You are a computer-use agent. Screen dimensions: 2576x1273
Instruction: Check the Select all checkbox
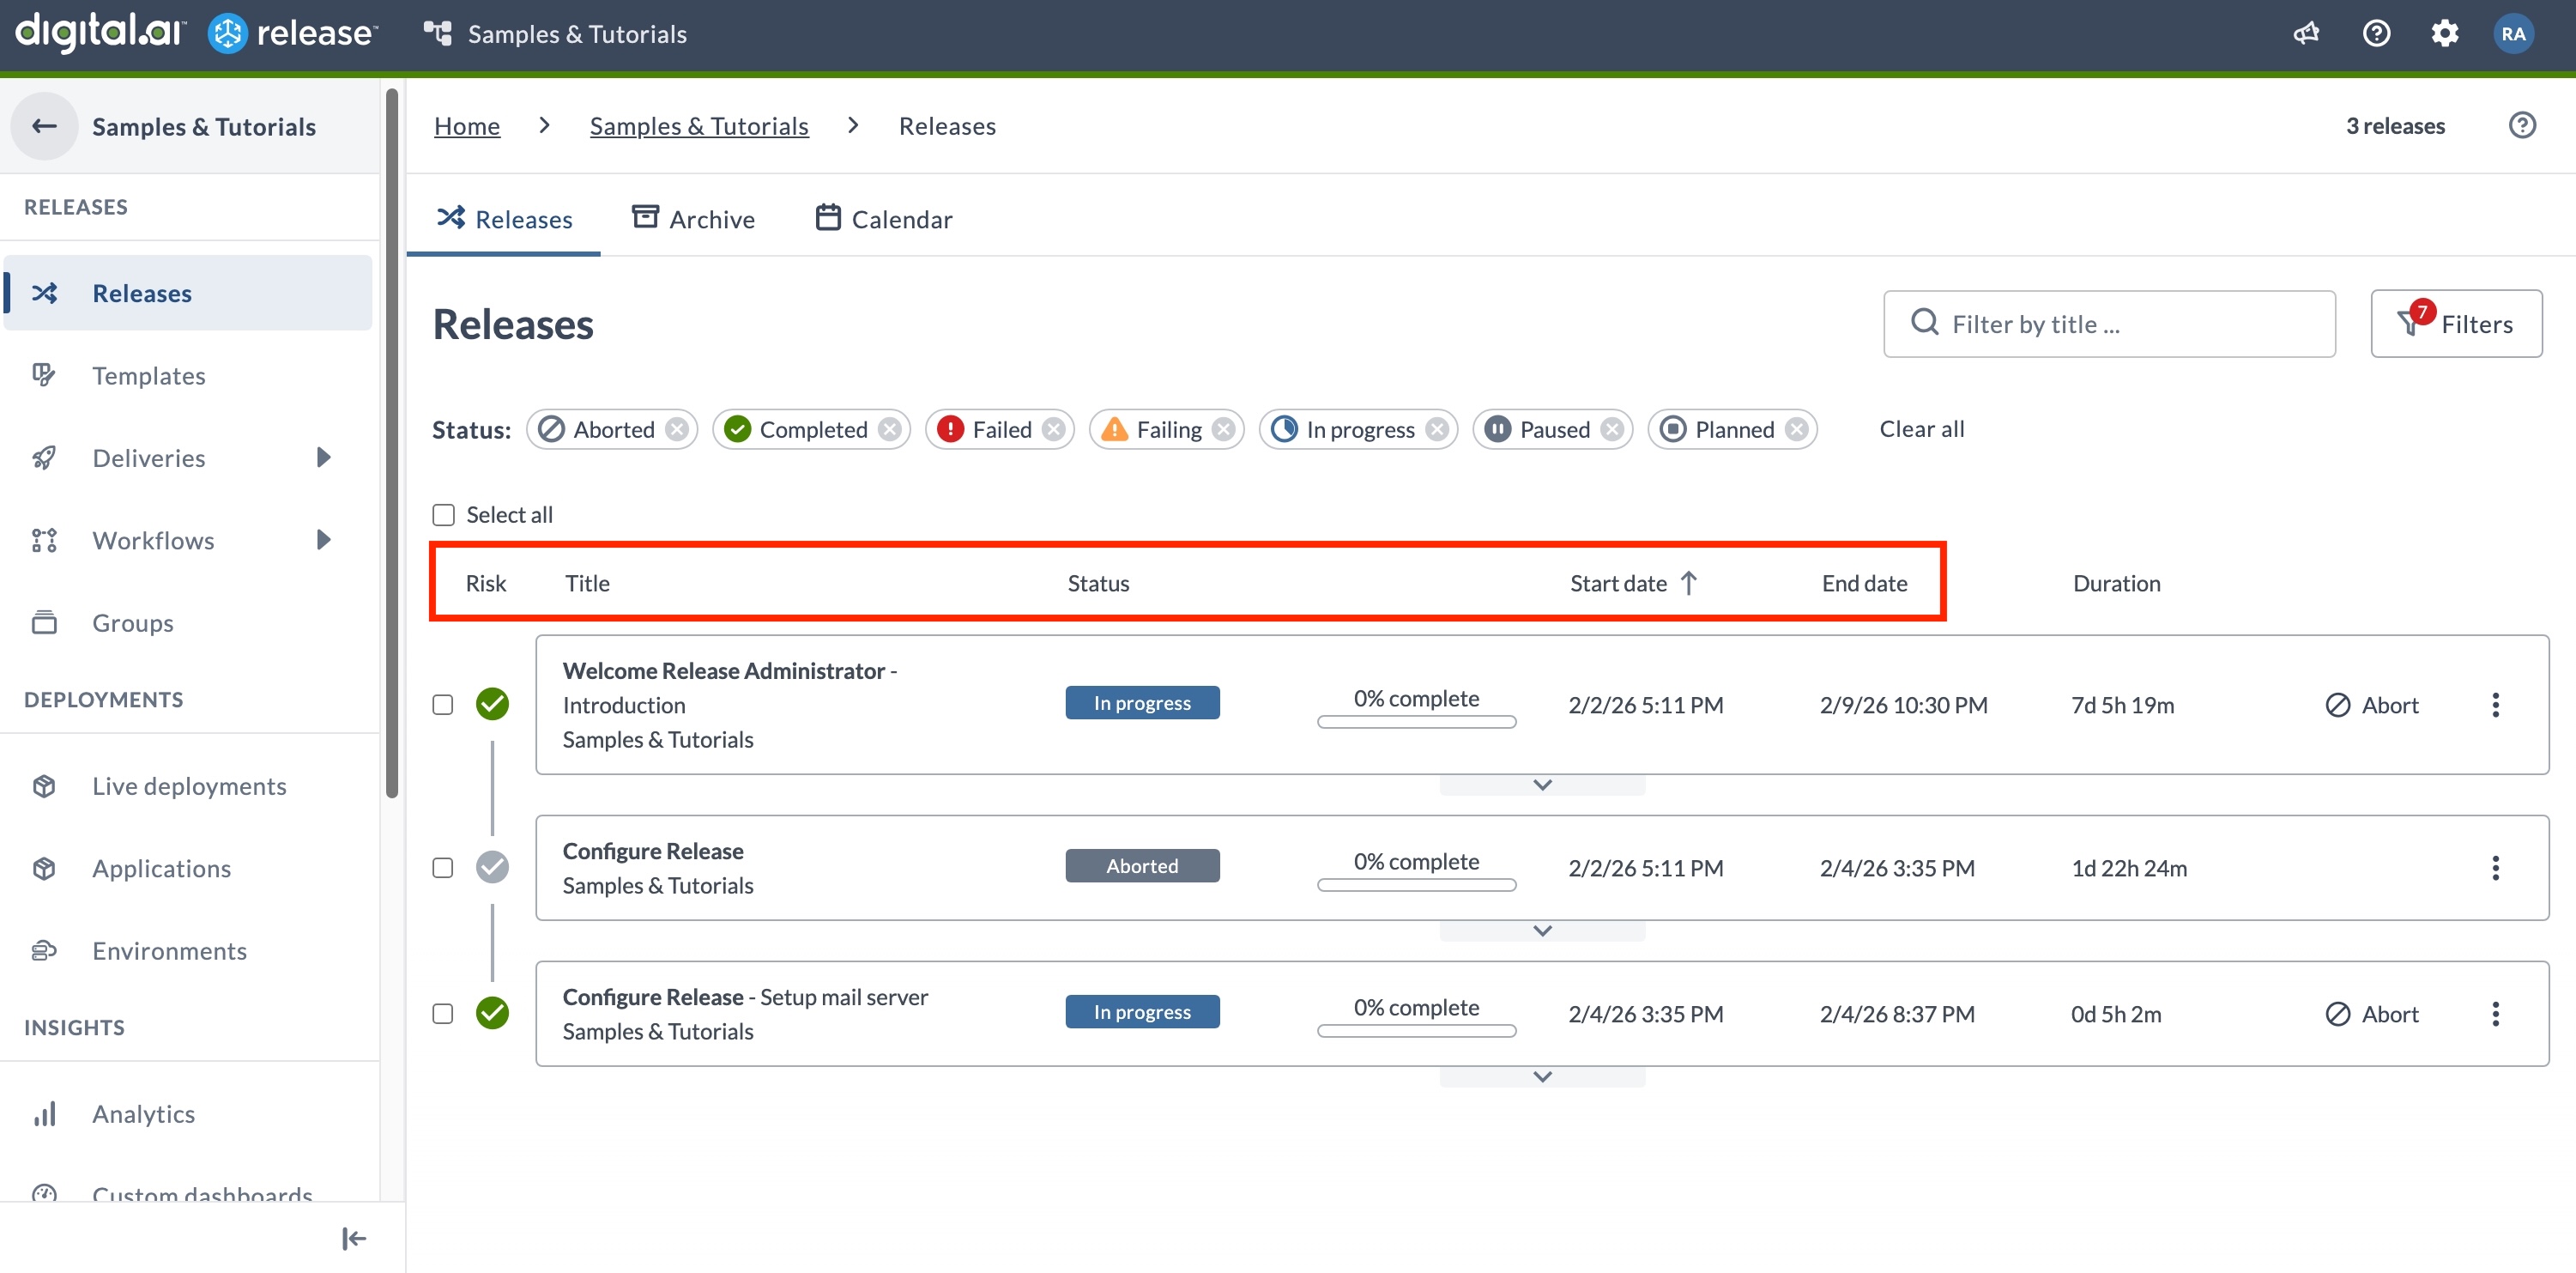[x=443, y=514]
